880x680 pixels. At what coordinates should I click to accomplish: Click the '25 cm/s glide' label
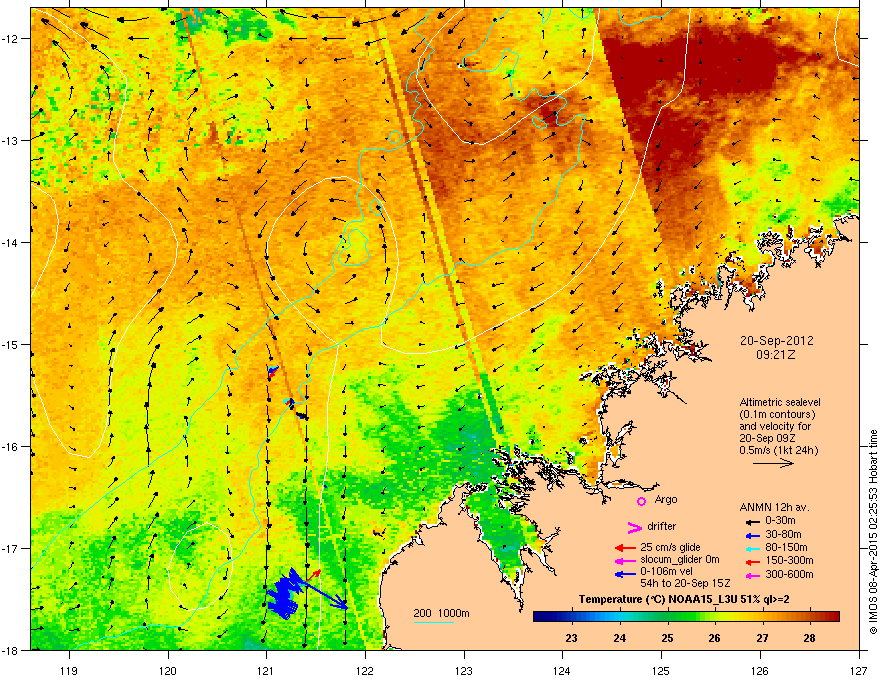click(x=670, y=547)
